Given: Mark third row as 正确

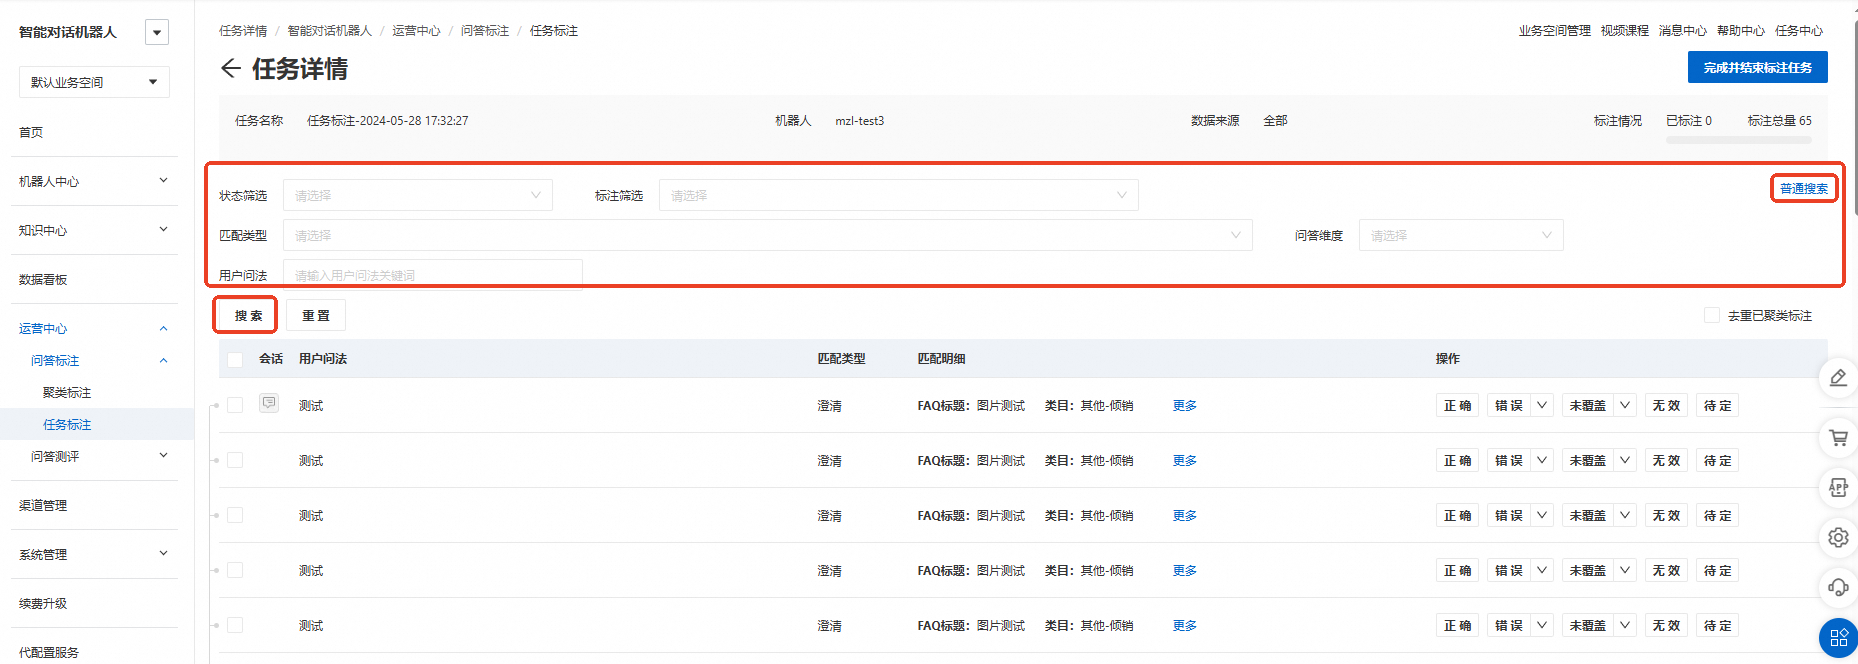Looking at the screenshot, I should [1458, 515].
